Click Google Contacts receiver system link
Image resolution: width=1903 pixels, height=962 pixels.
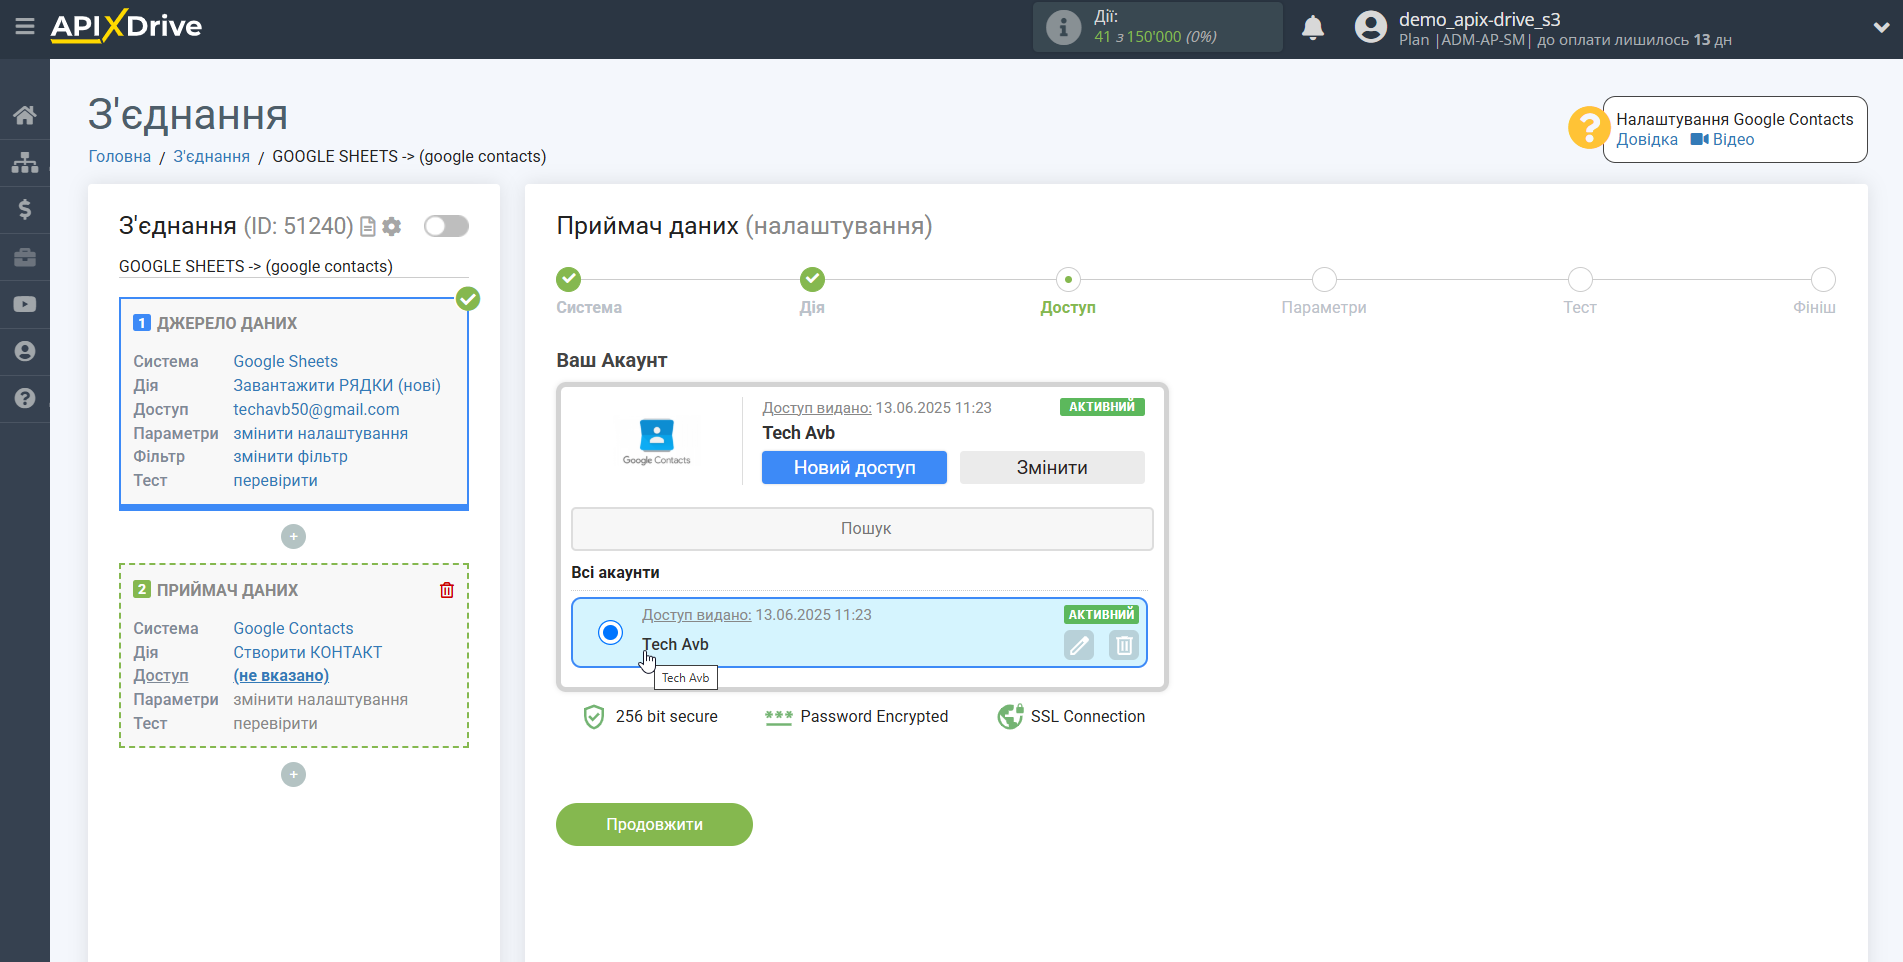pos(294,629)
